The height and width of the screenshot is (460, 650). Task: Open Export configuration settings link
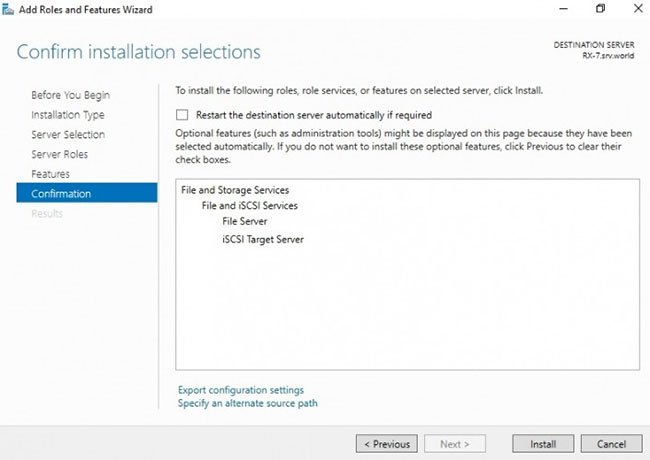click(x=241, y=390)
